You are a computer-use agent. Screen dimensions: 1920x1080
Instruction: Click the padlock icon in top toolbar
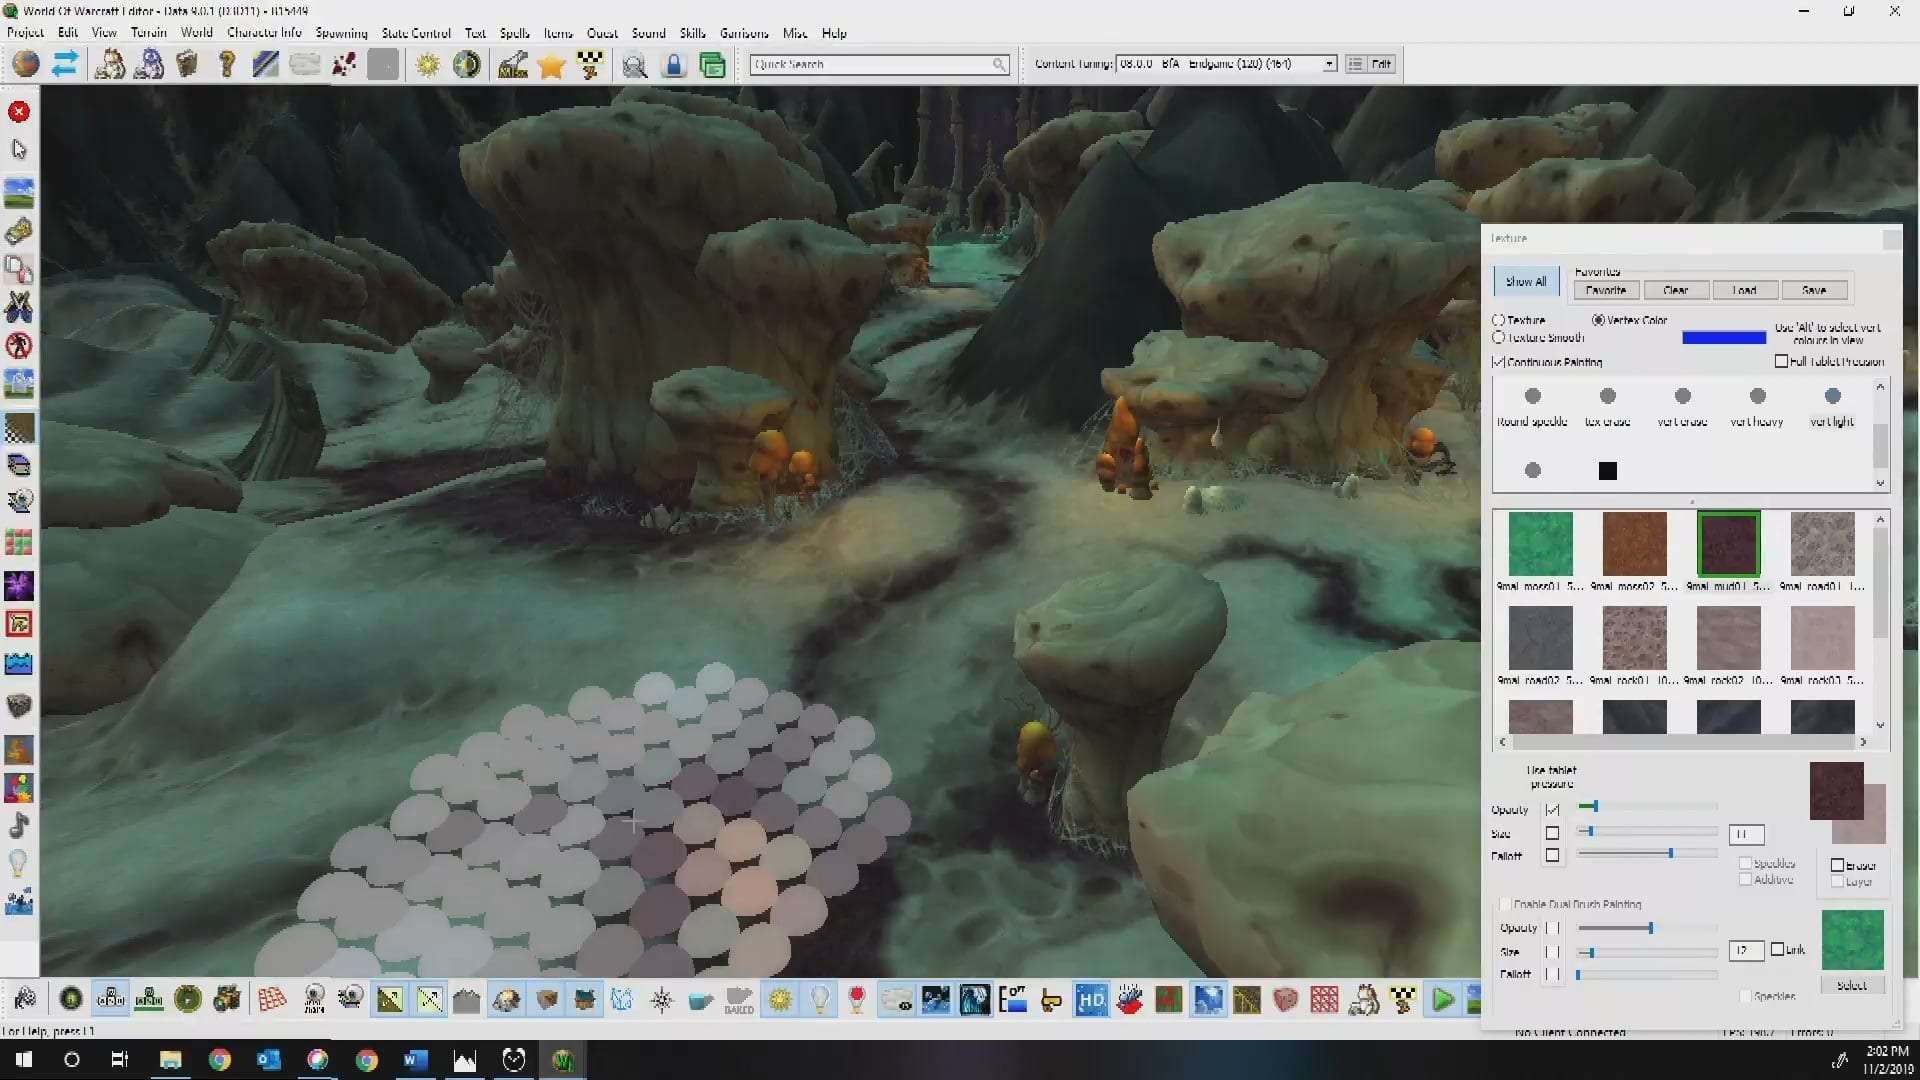pyautogui.click(x=674, y=66)
